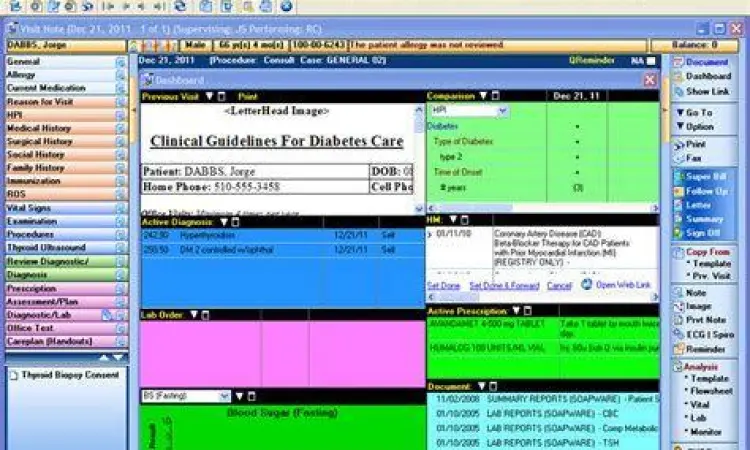
Task: Open the Active Diagnosis dropdown arrow
Action: (224, 222)
